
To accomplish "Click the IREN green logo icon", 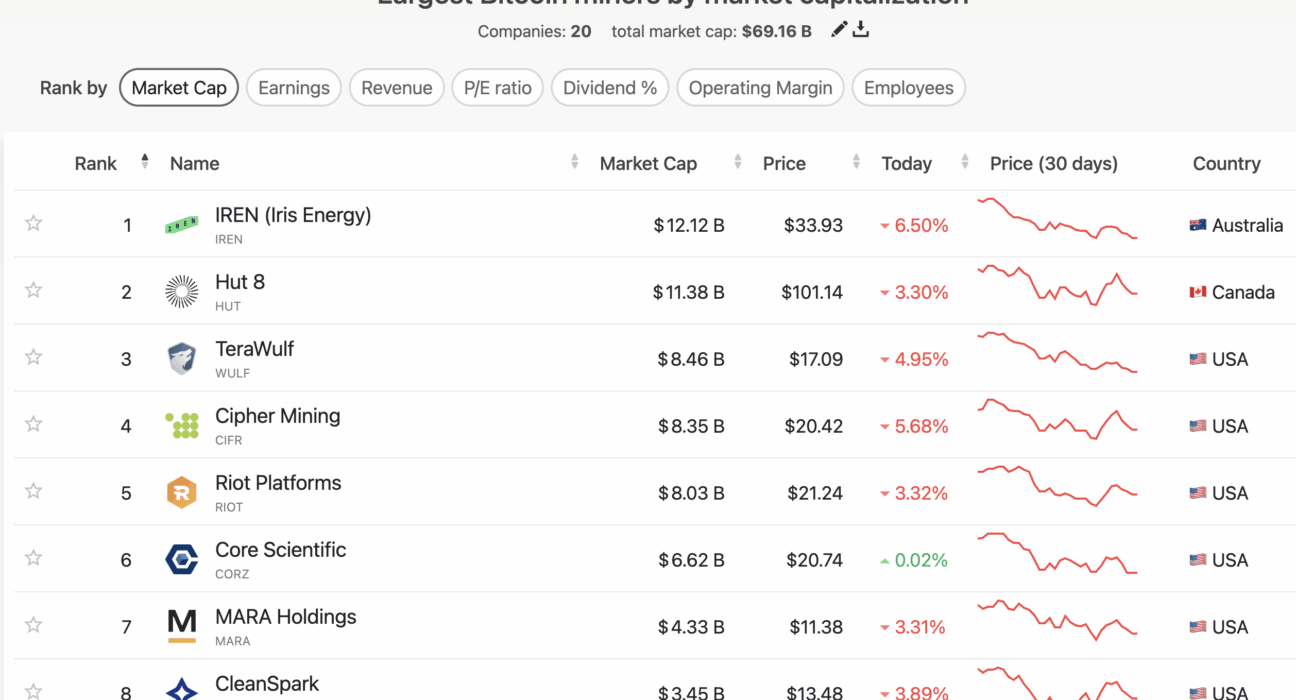I will coord(181,226).
